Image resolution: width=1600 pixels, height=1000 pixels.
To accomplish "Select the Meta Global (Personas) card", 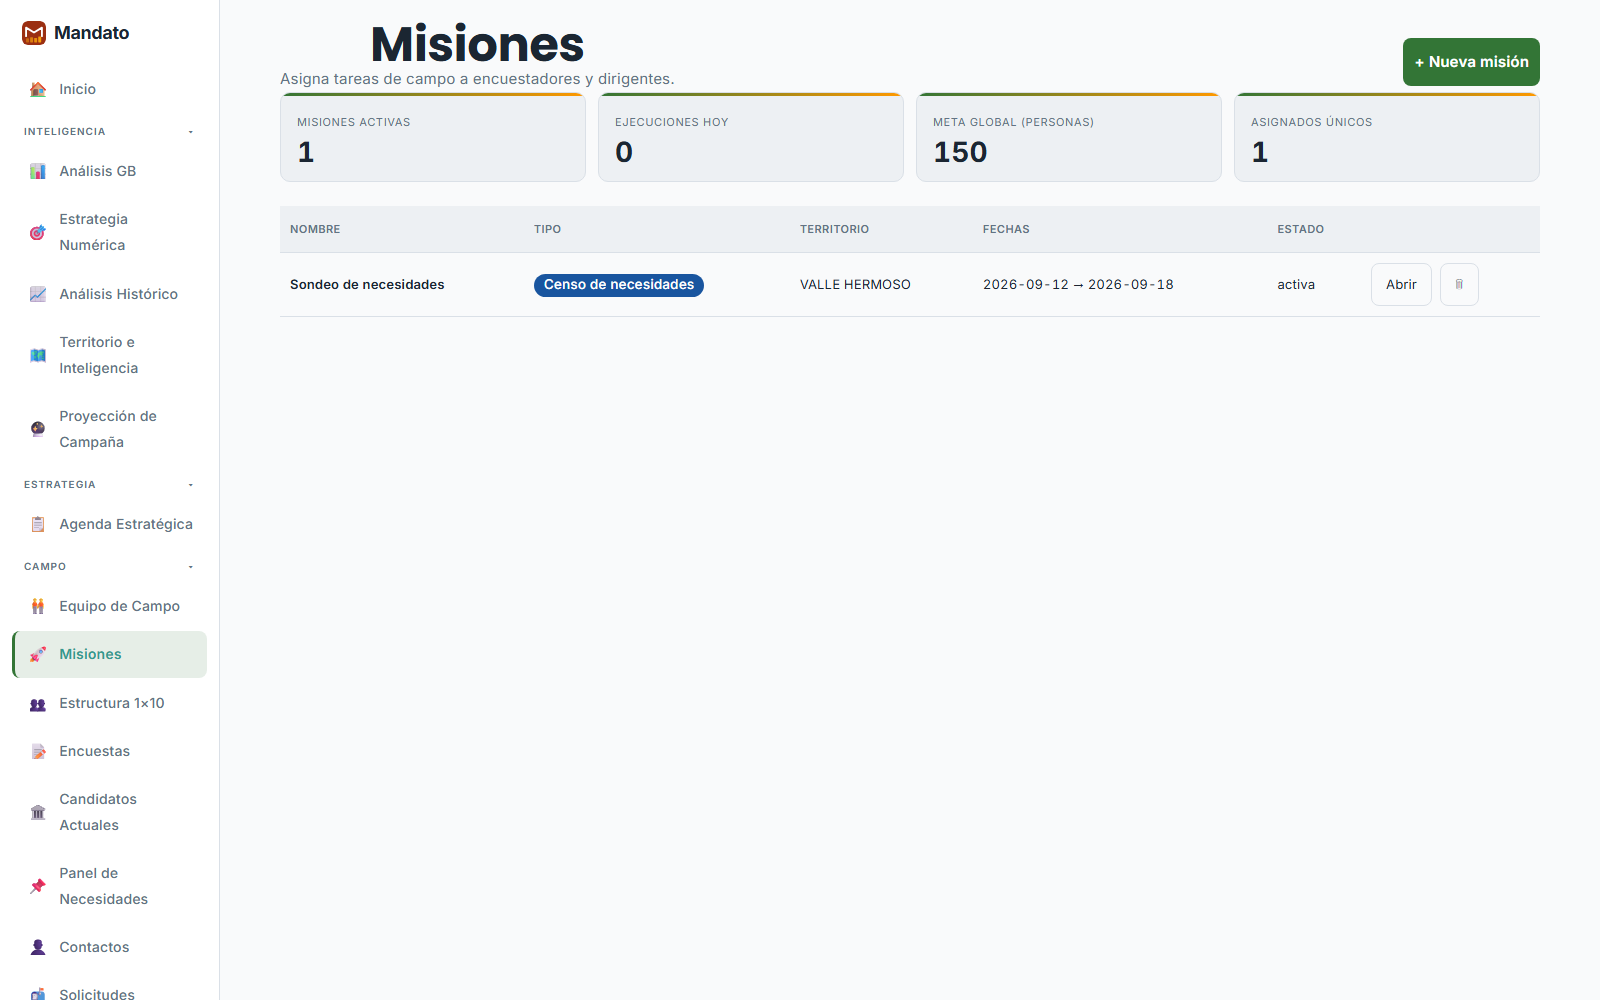I will tap(1069, 137).
